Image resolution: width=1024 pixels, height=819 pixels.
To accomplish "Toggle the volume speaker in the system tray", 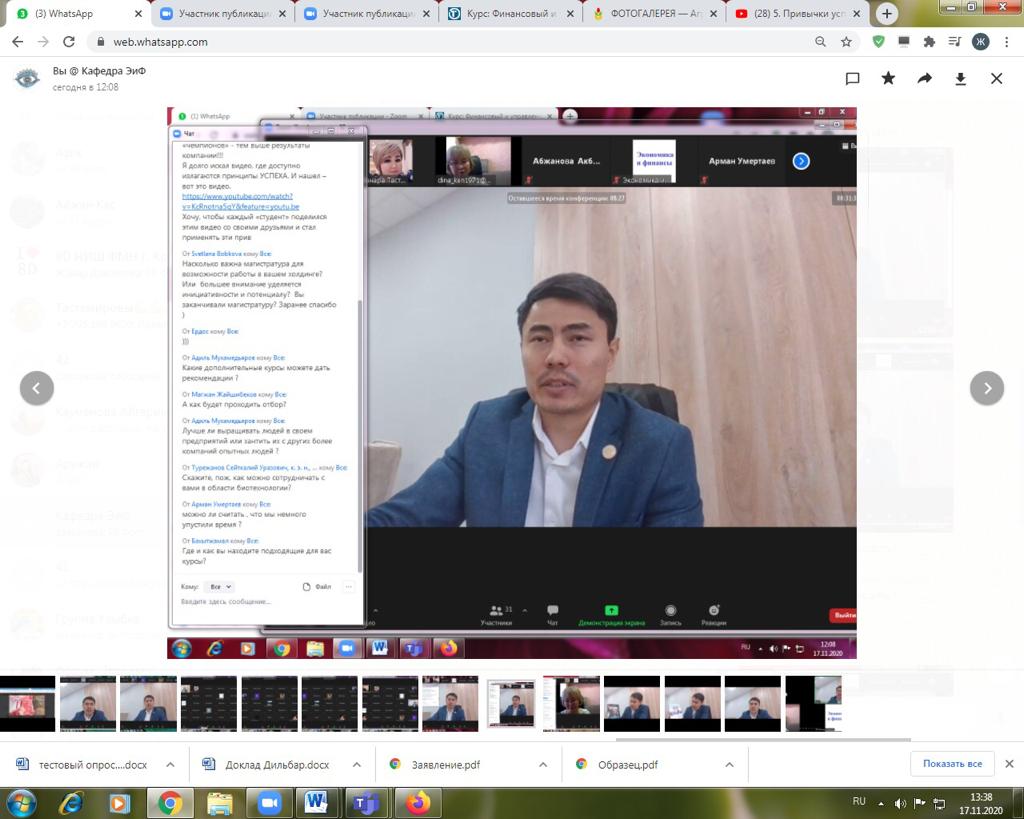I will pyautogui.click(x=901, y=803).
